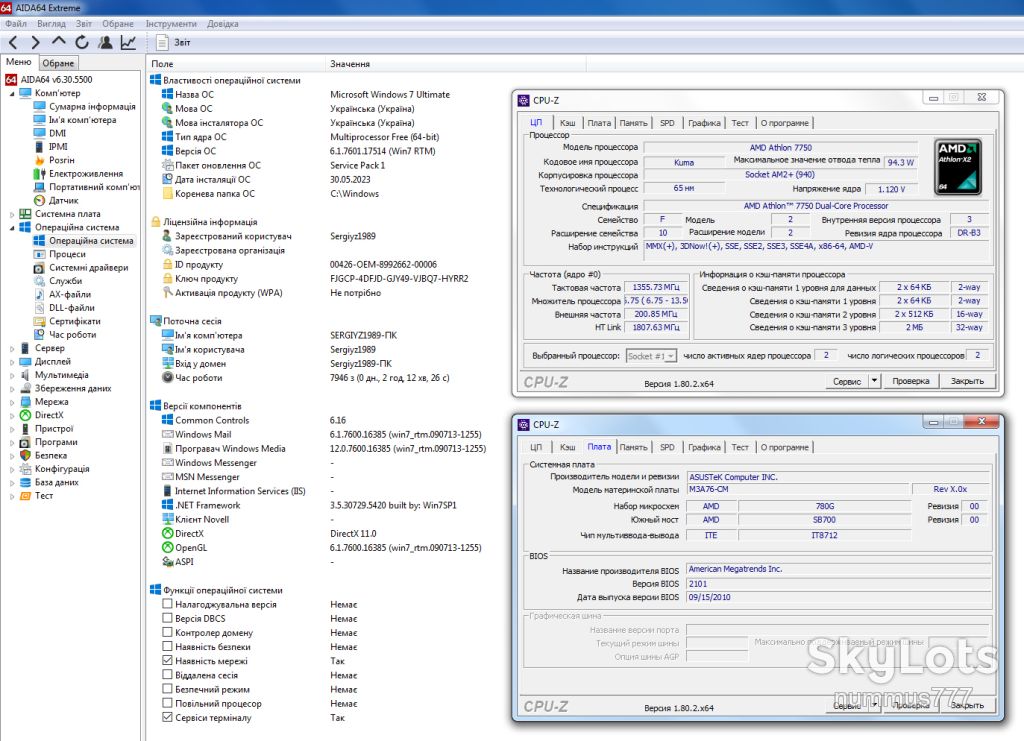Collapse the Комп'ютер tree node
The height and width of the screenshot is (741, 1024).
[12, 93]
